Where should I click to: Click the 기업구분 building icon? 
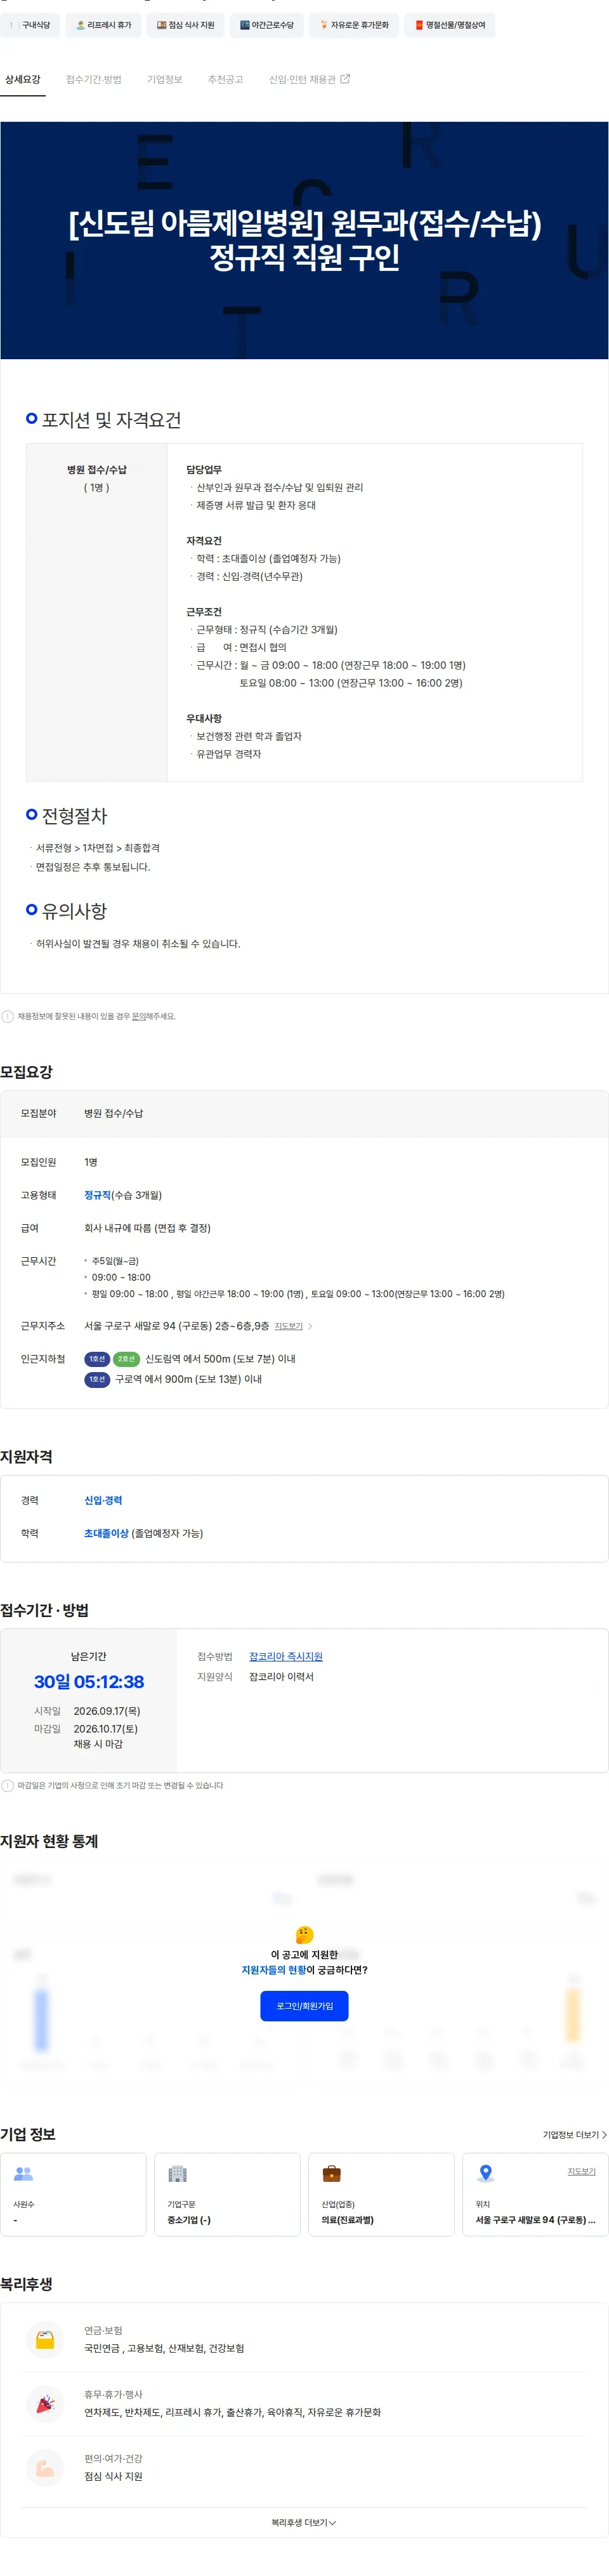[x=177, y=2173]
